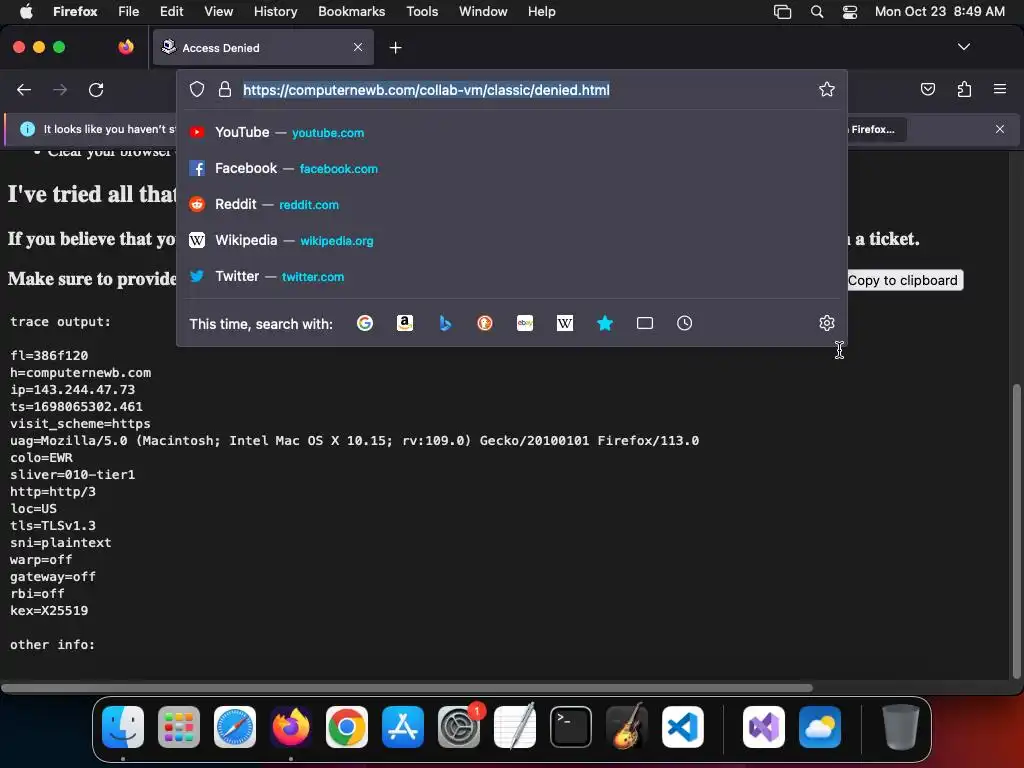
Task: Open the Edit menu
Action: point(171,11)
